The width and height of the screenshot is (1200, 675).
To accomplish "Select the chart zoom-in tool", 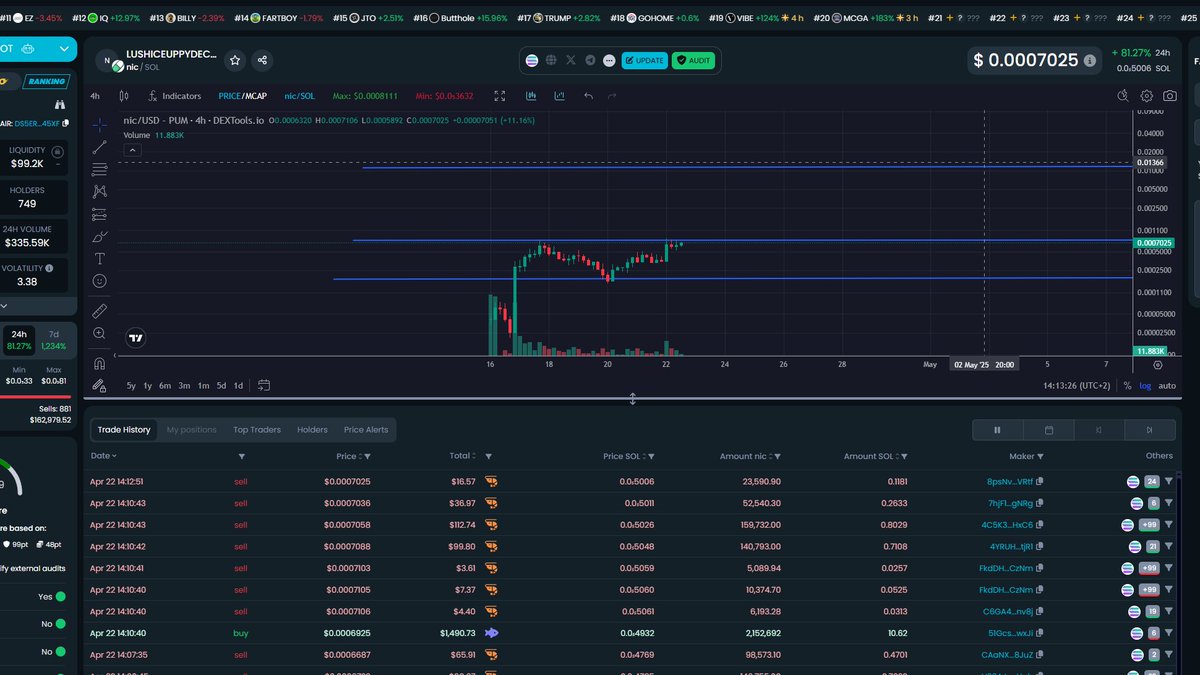I will click(99, 333).
